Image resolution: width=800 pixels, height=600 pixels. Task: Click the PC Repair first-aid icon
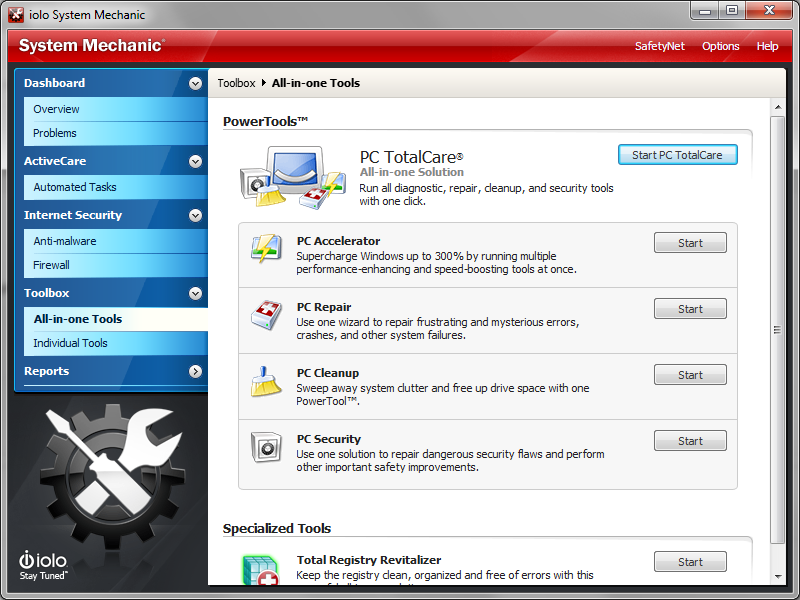[x=266, y=315]
